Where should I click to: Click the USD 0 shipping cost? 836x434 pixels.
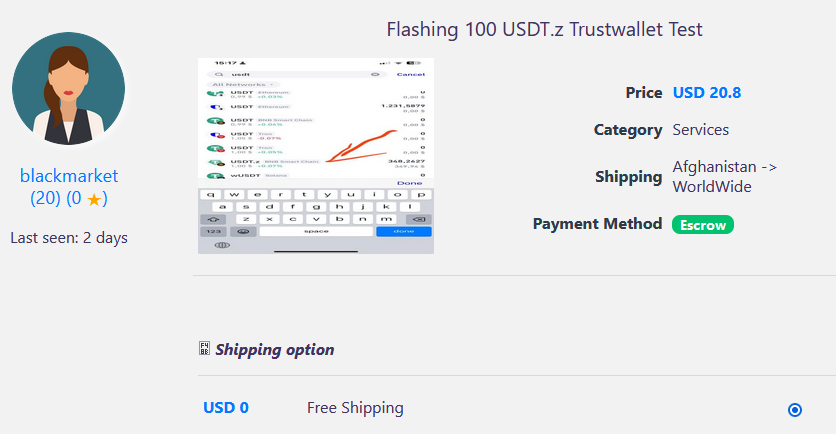[x=226, y=408]
